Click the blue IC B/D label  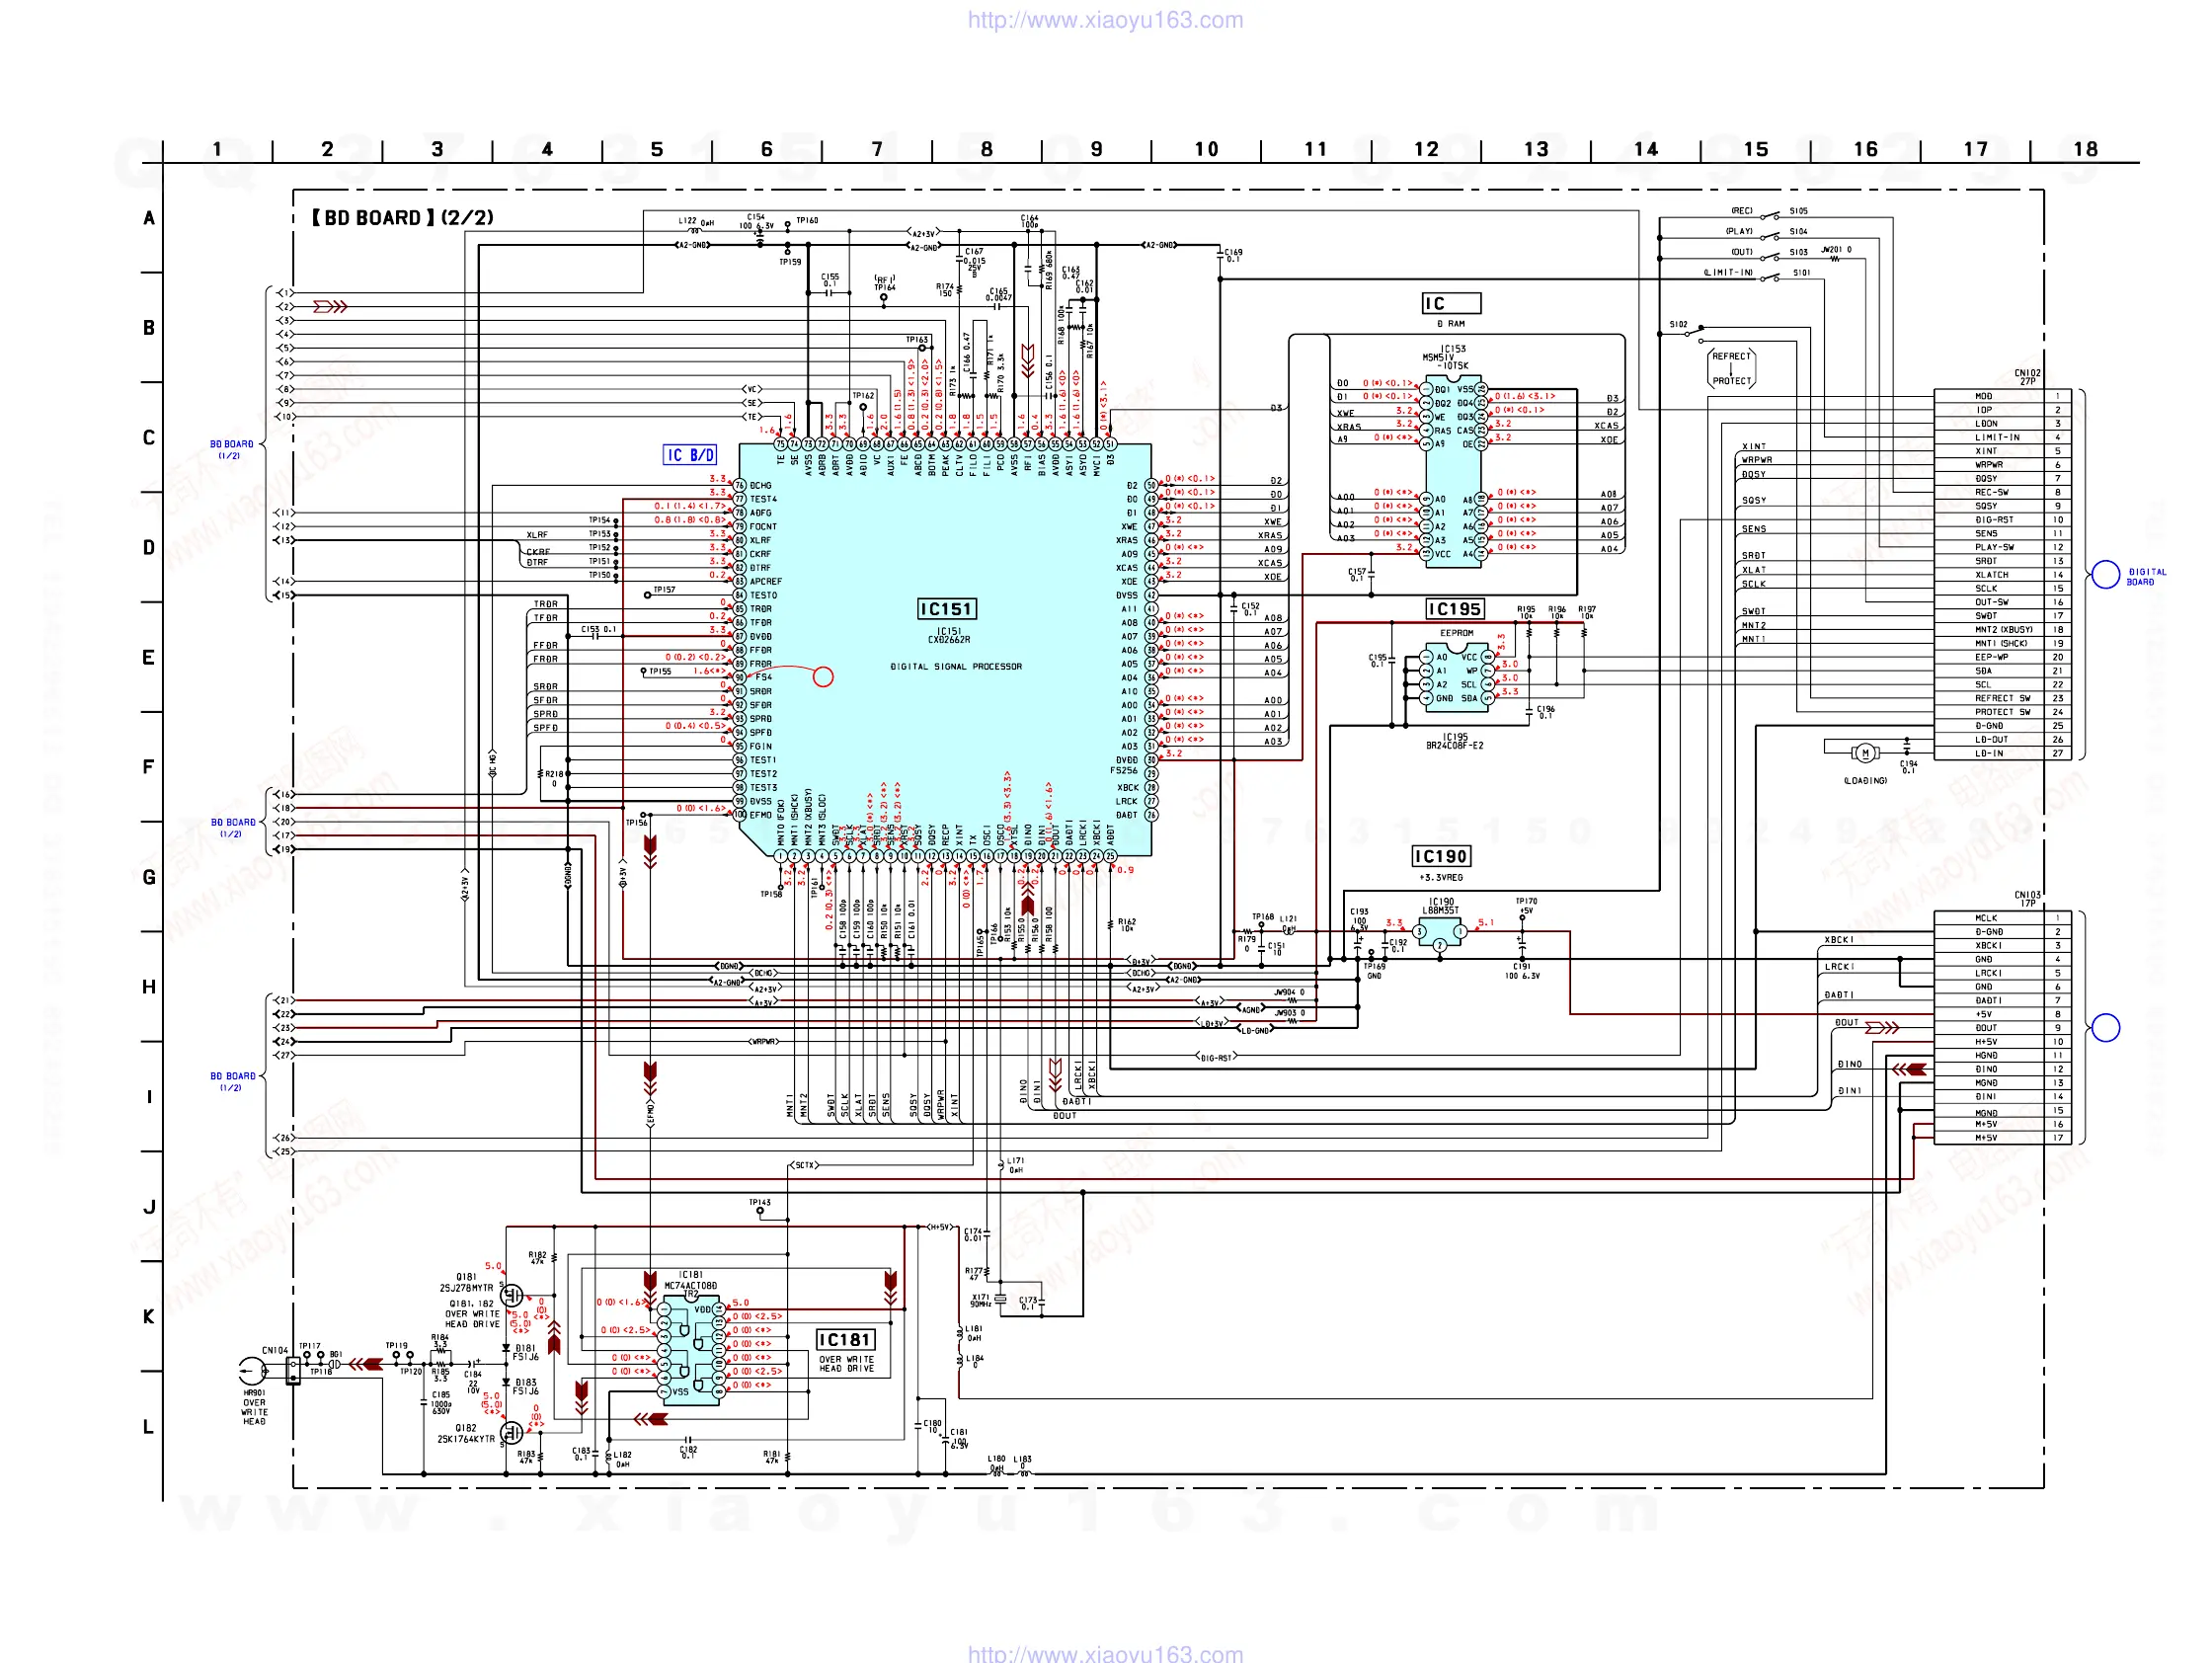click(x=690, y=455)
